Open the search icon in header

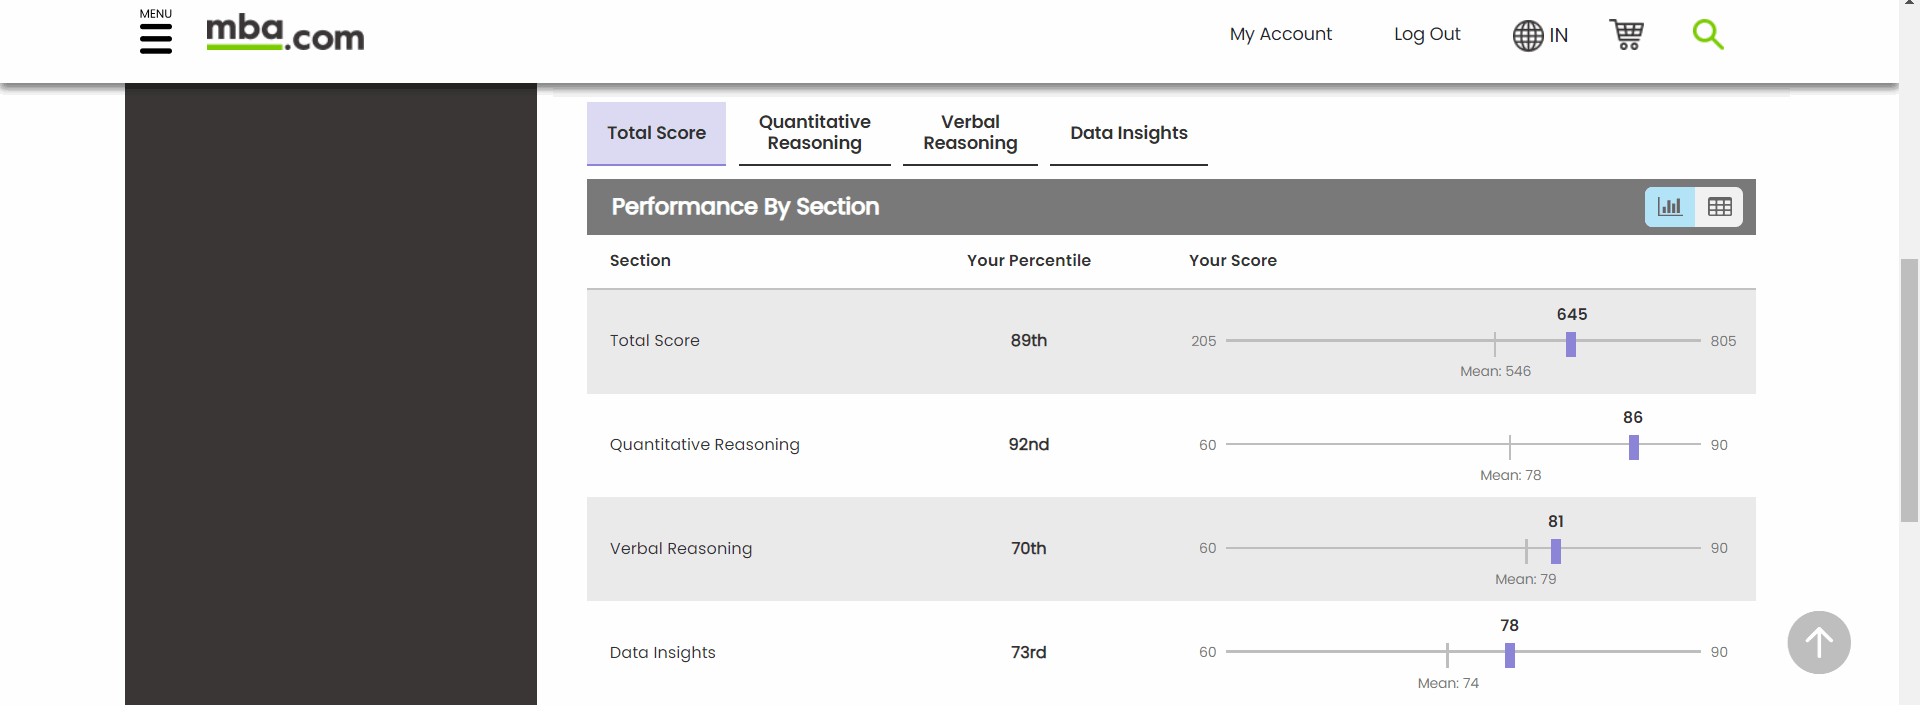click(x=1709, y=34)
